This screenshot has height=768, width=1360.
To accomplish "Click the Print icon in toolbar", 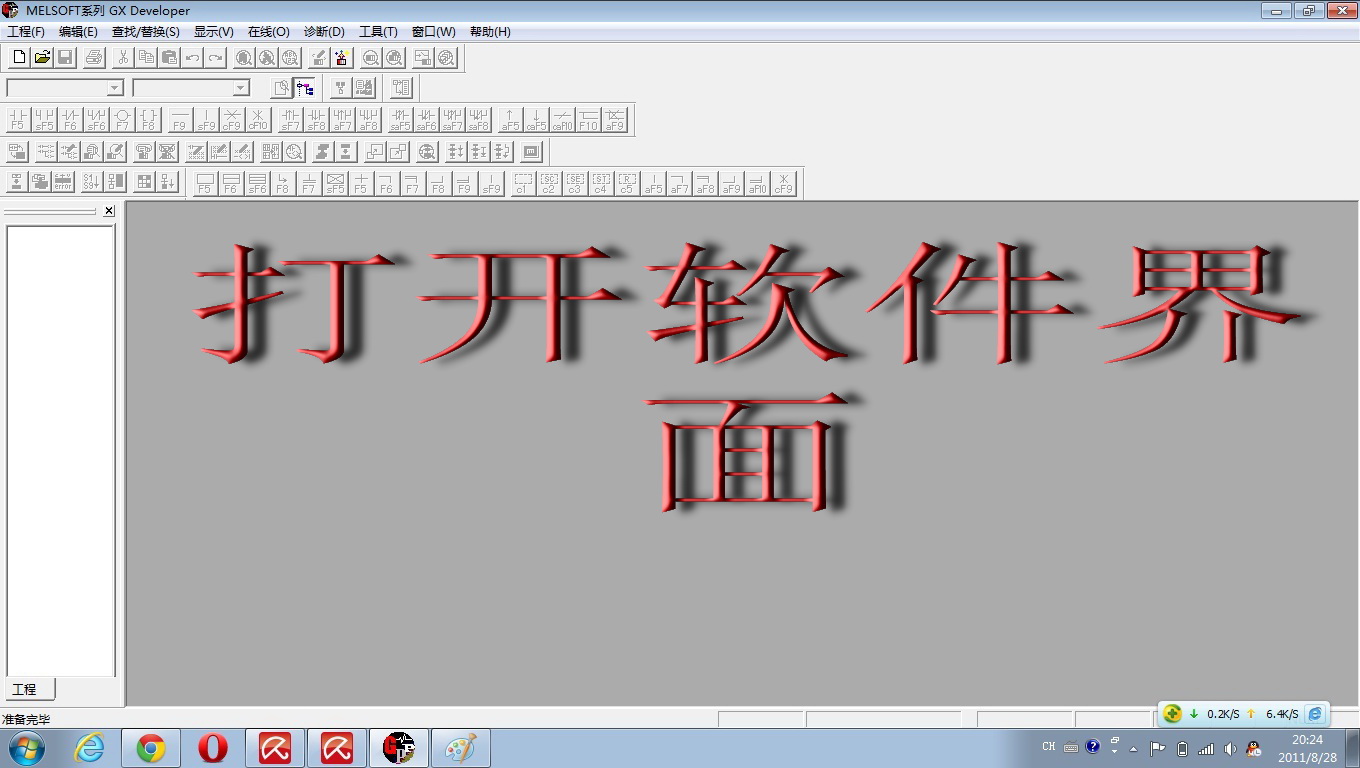I will pyautogui.click(x=94, y=58).
